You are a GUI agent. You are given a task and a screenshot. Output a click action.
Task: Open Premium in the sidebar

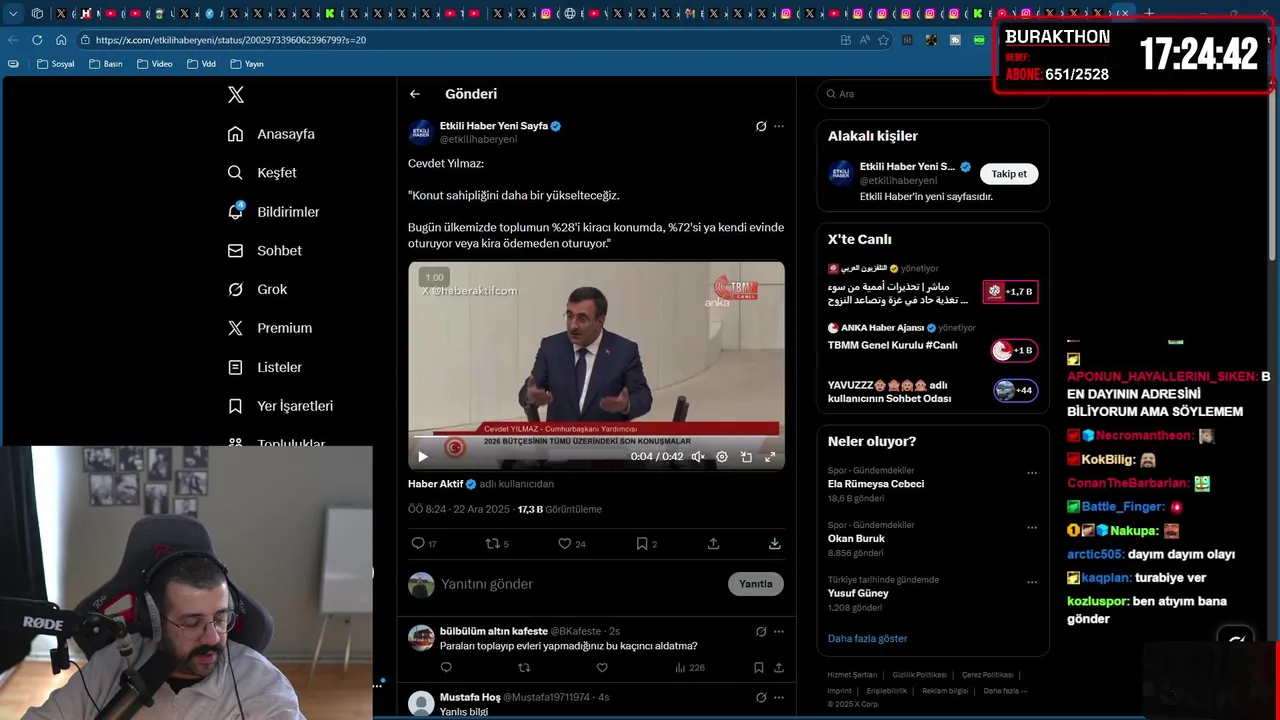pos(270,328)
